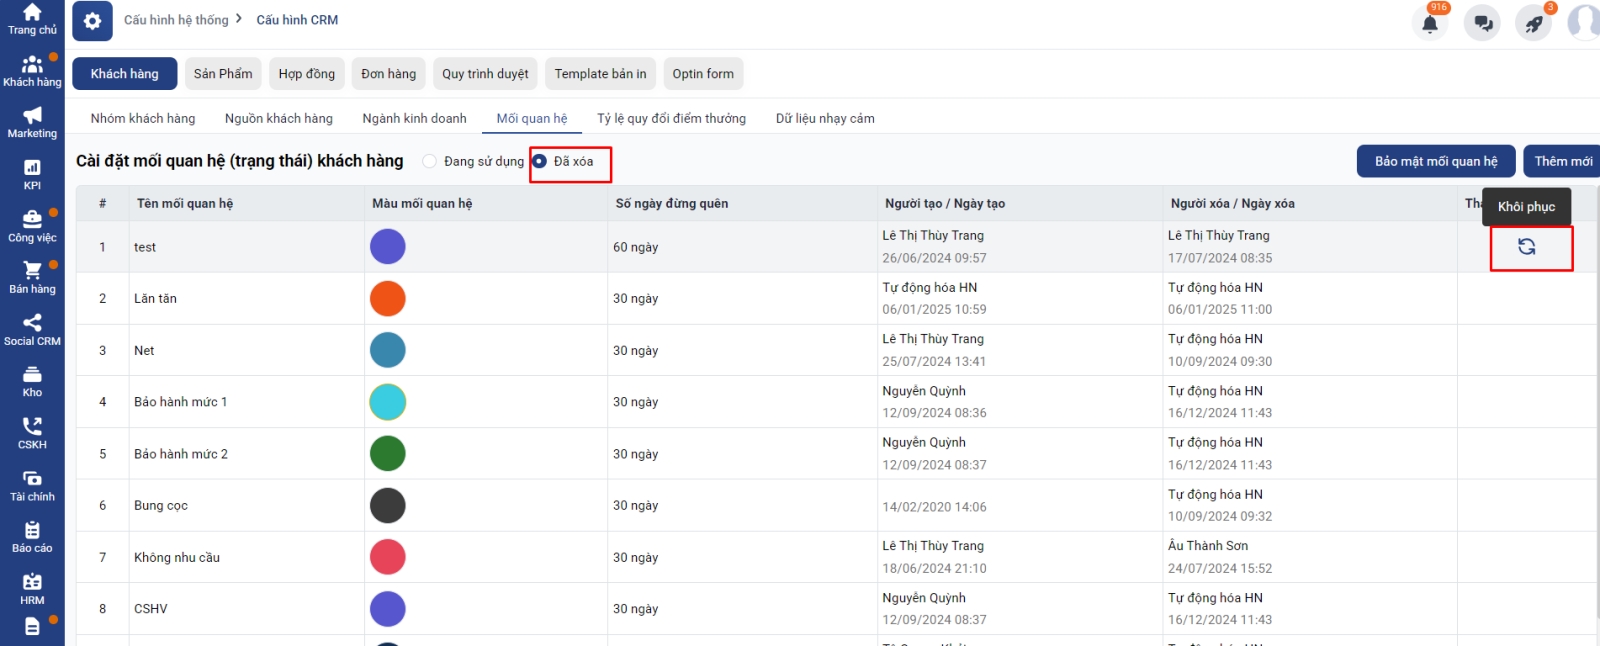Viewport: 1600px width, 646px height.
Task: Go to Marketing in sidebar
Action: point(32,122)
